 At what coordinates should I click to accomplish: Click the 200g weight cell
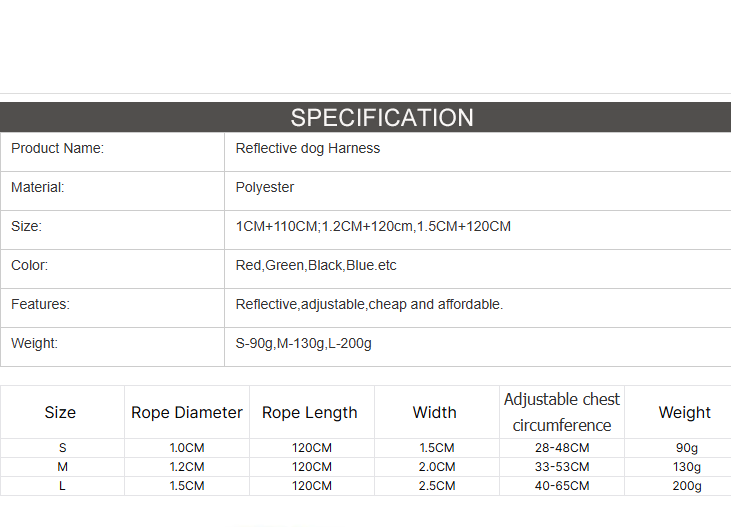(x=687, y=486)
